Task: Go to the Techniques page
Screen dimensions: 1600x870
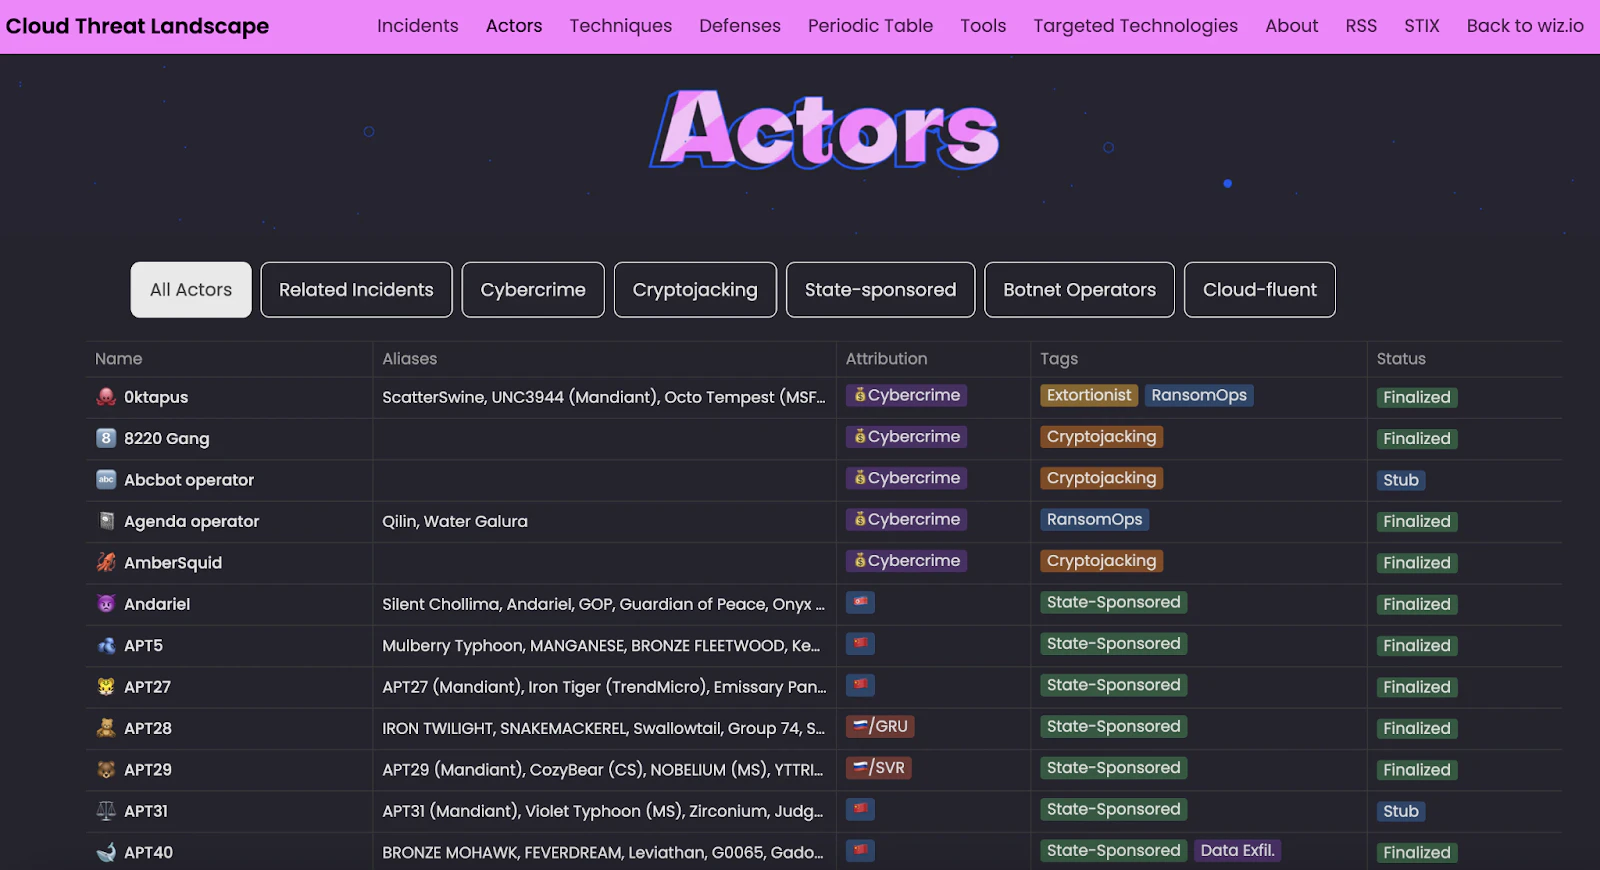Action: pos(621,26)
